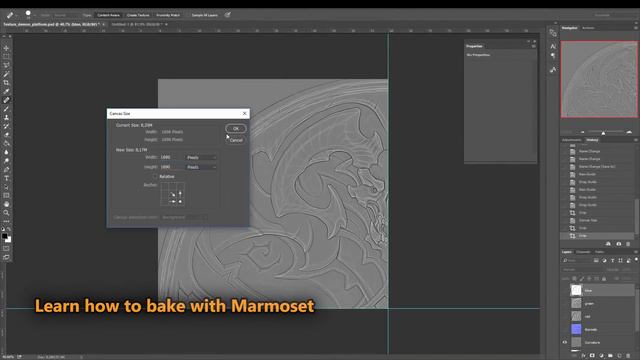Hide the Curvature layer
This screenshot has height=360, width=640.
tap(565, 342)
